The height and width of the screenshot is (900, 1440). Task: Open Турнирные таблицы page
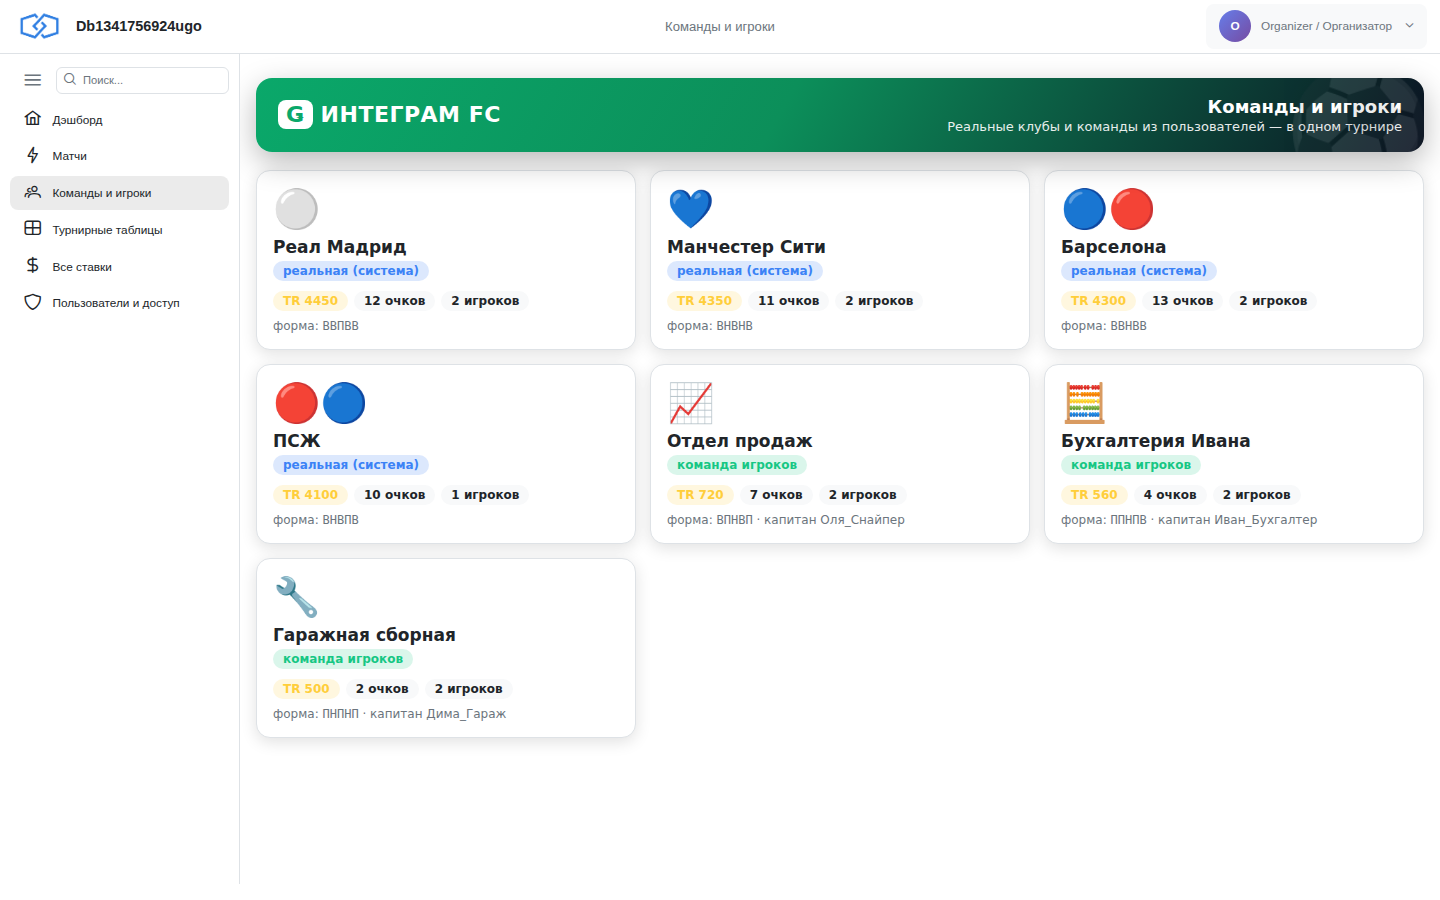(x=119, y=230)
